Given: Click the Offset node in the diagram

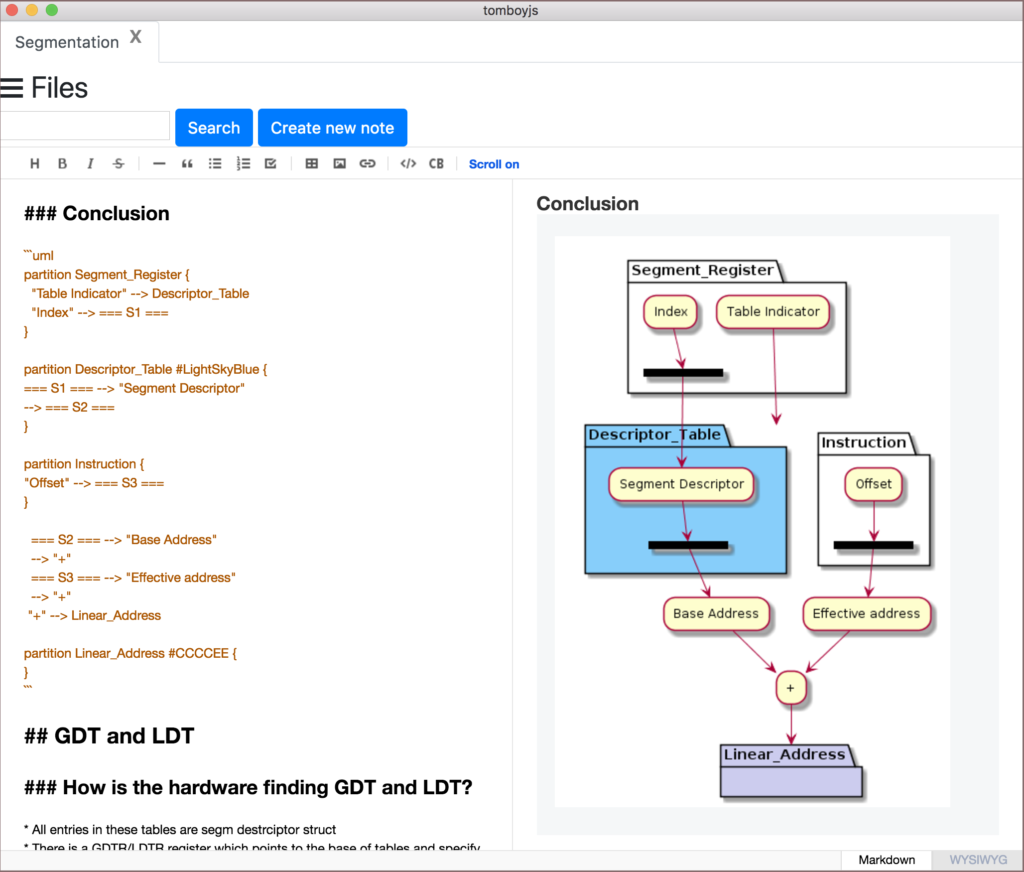Looking at the screenshot, I should [x=873, y=484].
